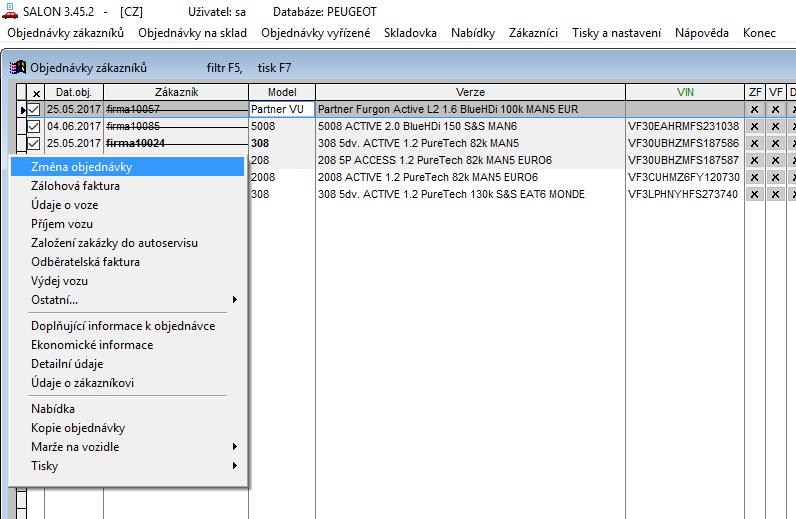This screenshot has height=519, width=796.
Task: Click the X column header in the grid
Action: tap(36, 92)
